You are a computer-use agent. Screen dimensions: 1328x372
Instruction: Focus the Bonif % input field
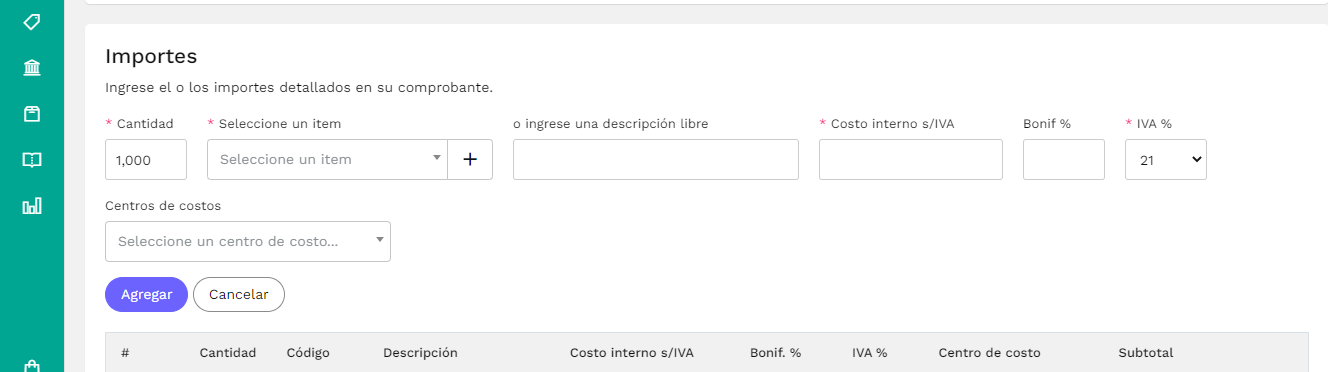(x=1064, y=159)
